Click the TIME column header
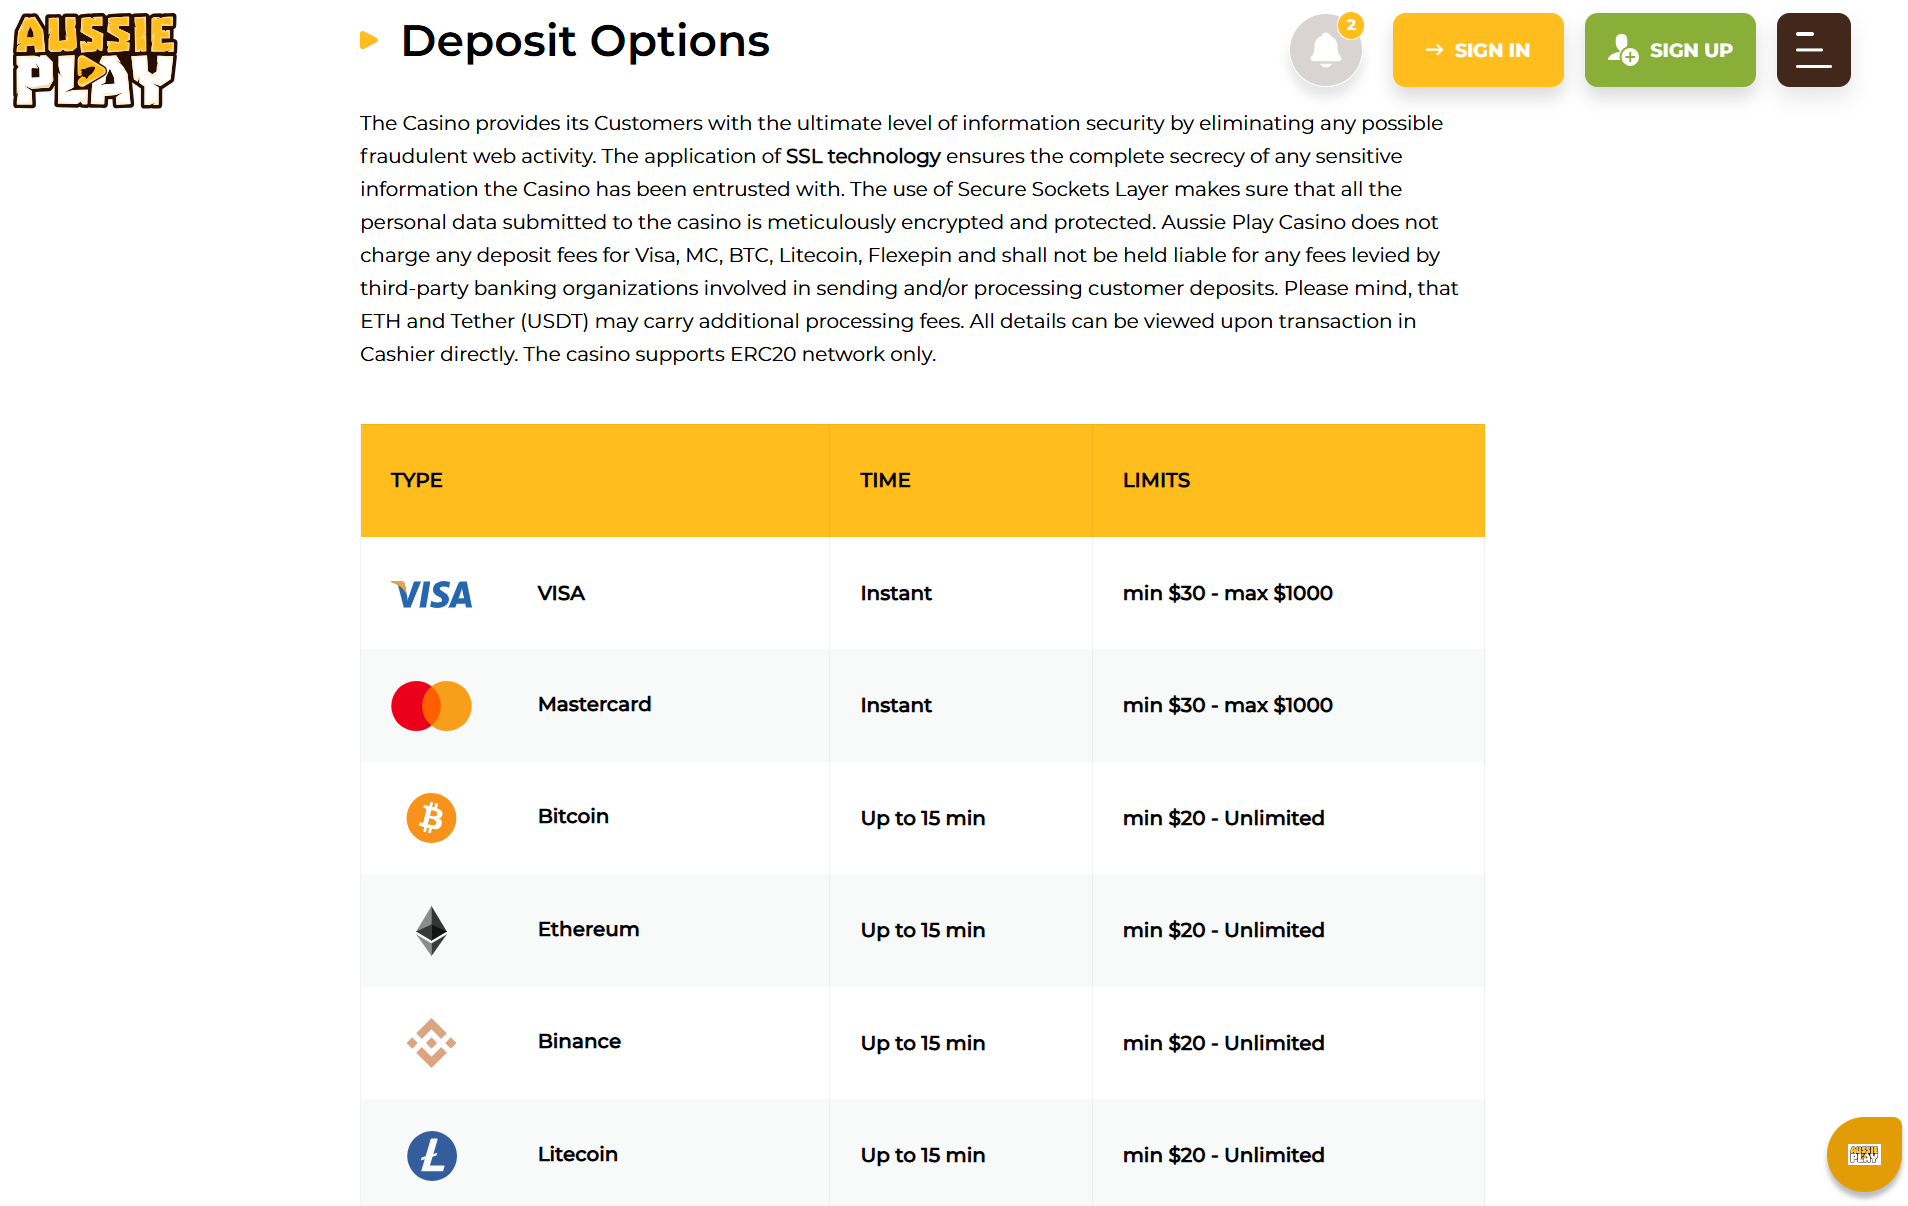This screenshot has height=1206, width=1908. click(885, 480)
